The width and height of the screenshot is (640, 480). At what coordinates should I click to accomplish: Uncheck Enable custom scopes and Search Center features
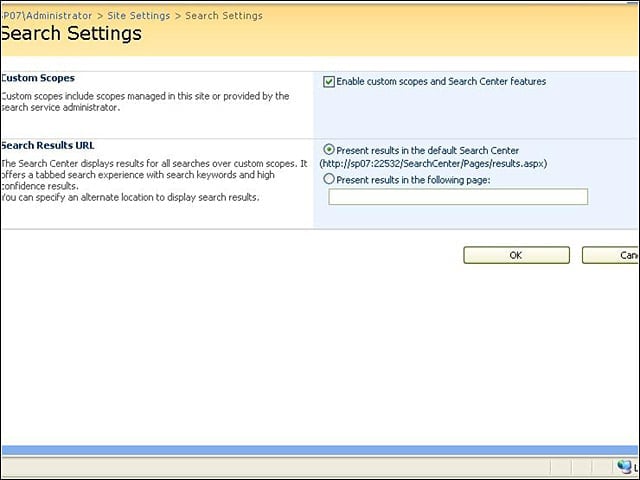[x=329, y=82]
